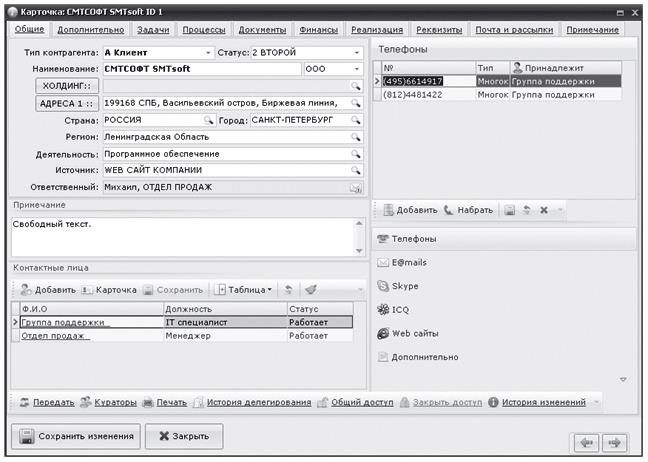Expand the Статус dropdown
This screenshot has height=462, width=648.
tap(355, 52)
